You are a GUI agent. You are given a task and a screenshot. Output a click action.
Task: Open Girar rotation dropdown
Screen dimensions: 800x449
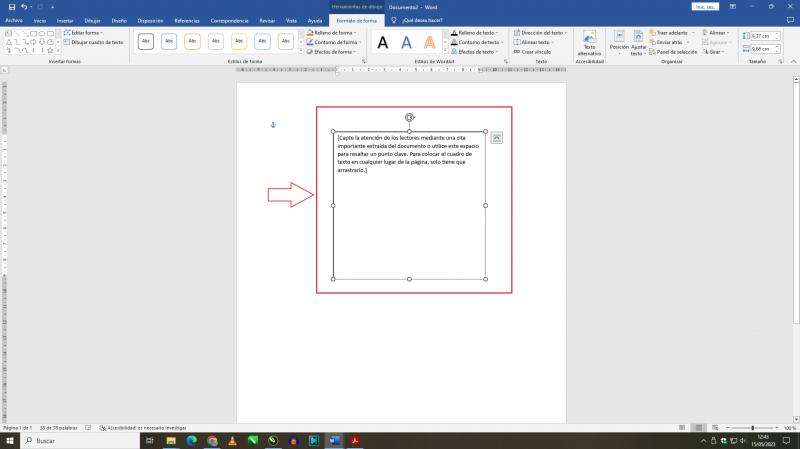[x=713, y=52]
